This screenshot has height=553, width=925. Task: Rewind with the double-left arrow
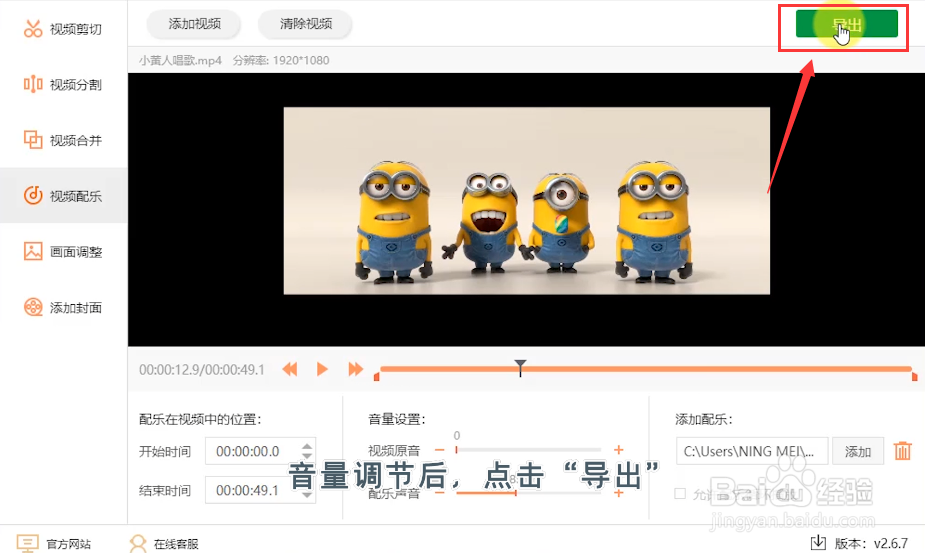coord(290,369)
